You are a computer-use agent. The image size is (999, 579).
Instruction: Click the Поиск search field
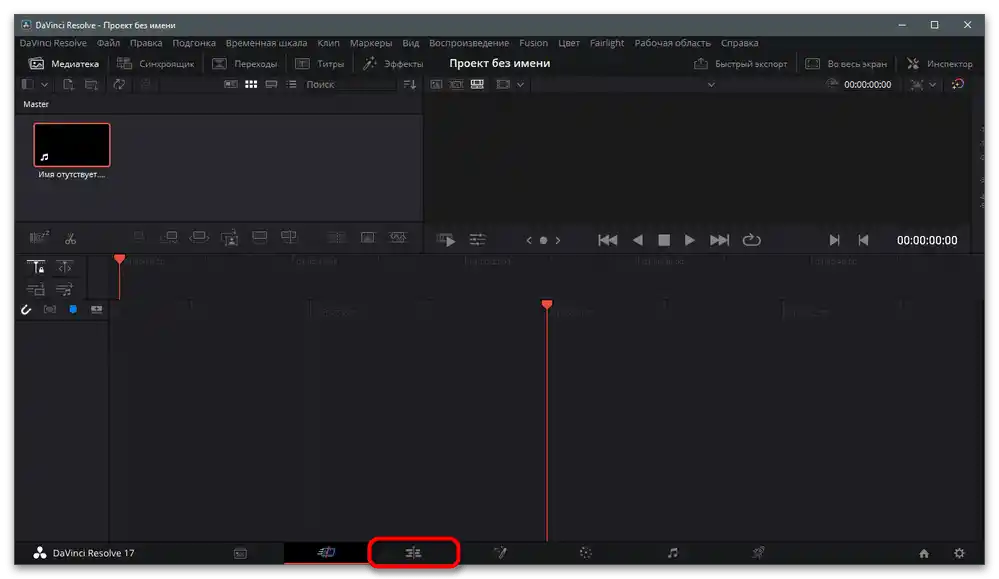coord(349,84)
